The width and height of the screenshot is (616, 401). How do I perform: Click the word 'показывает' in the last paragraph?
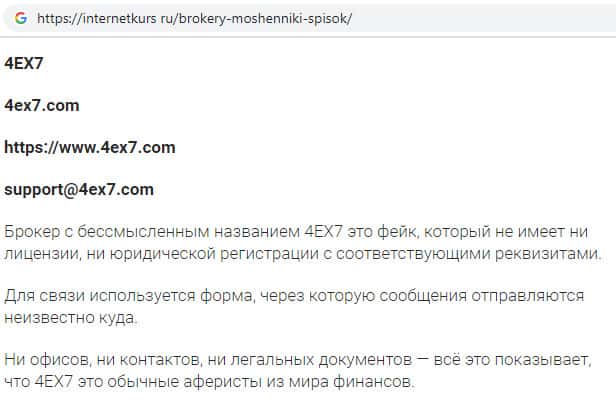[542, 360]
